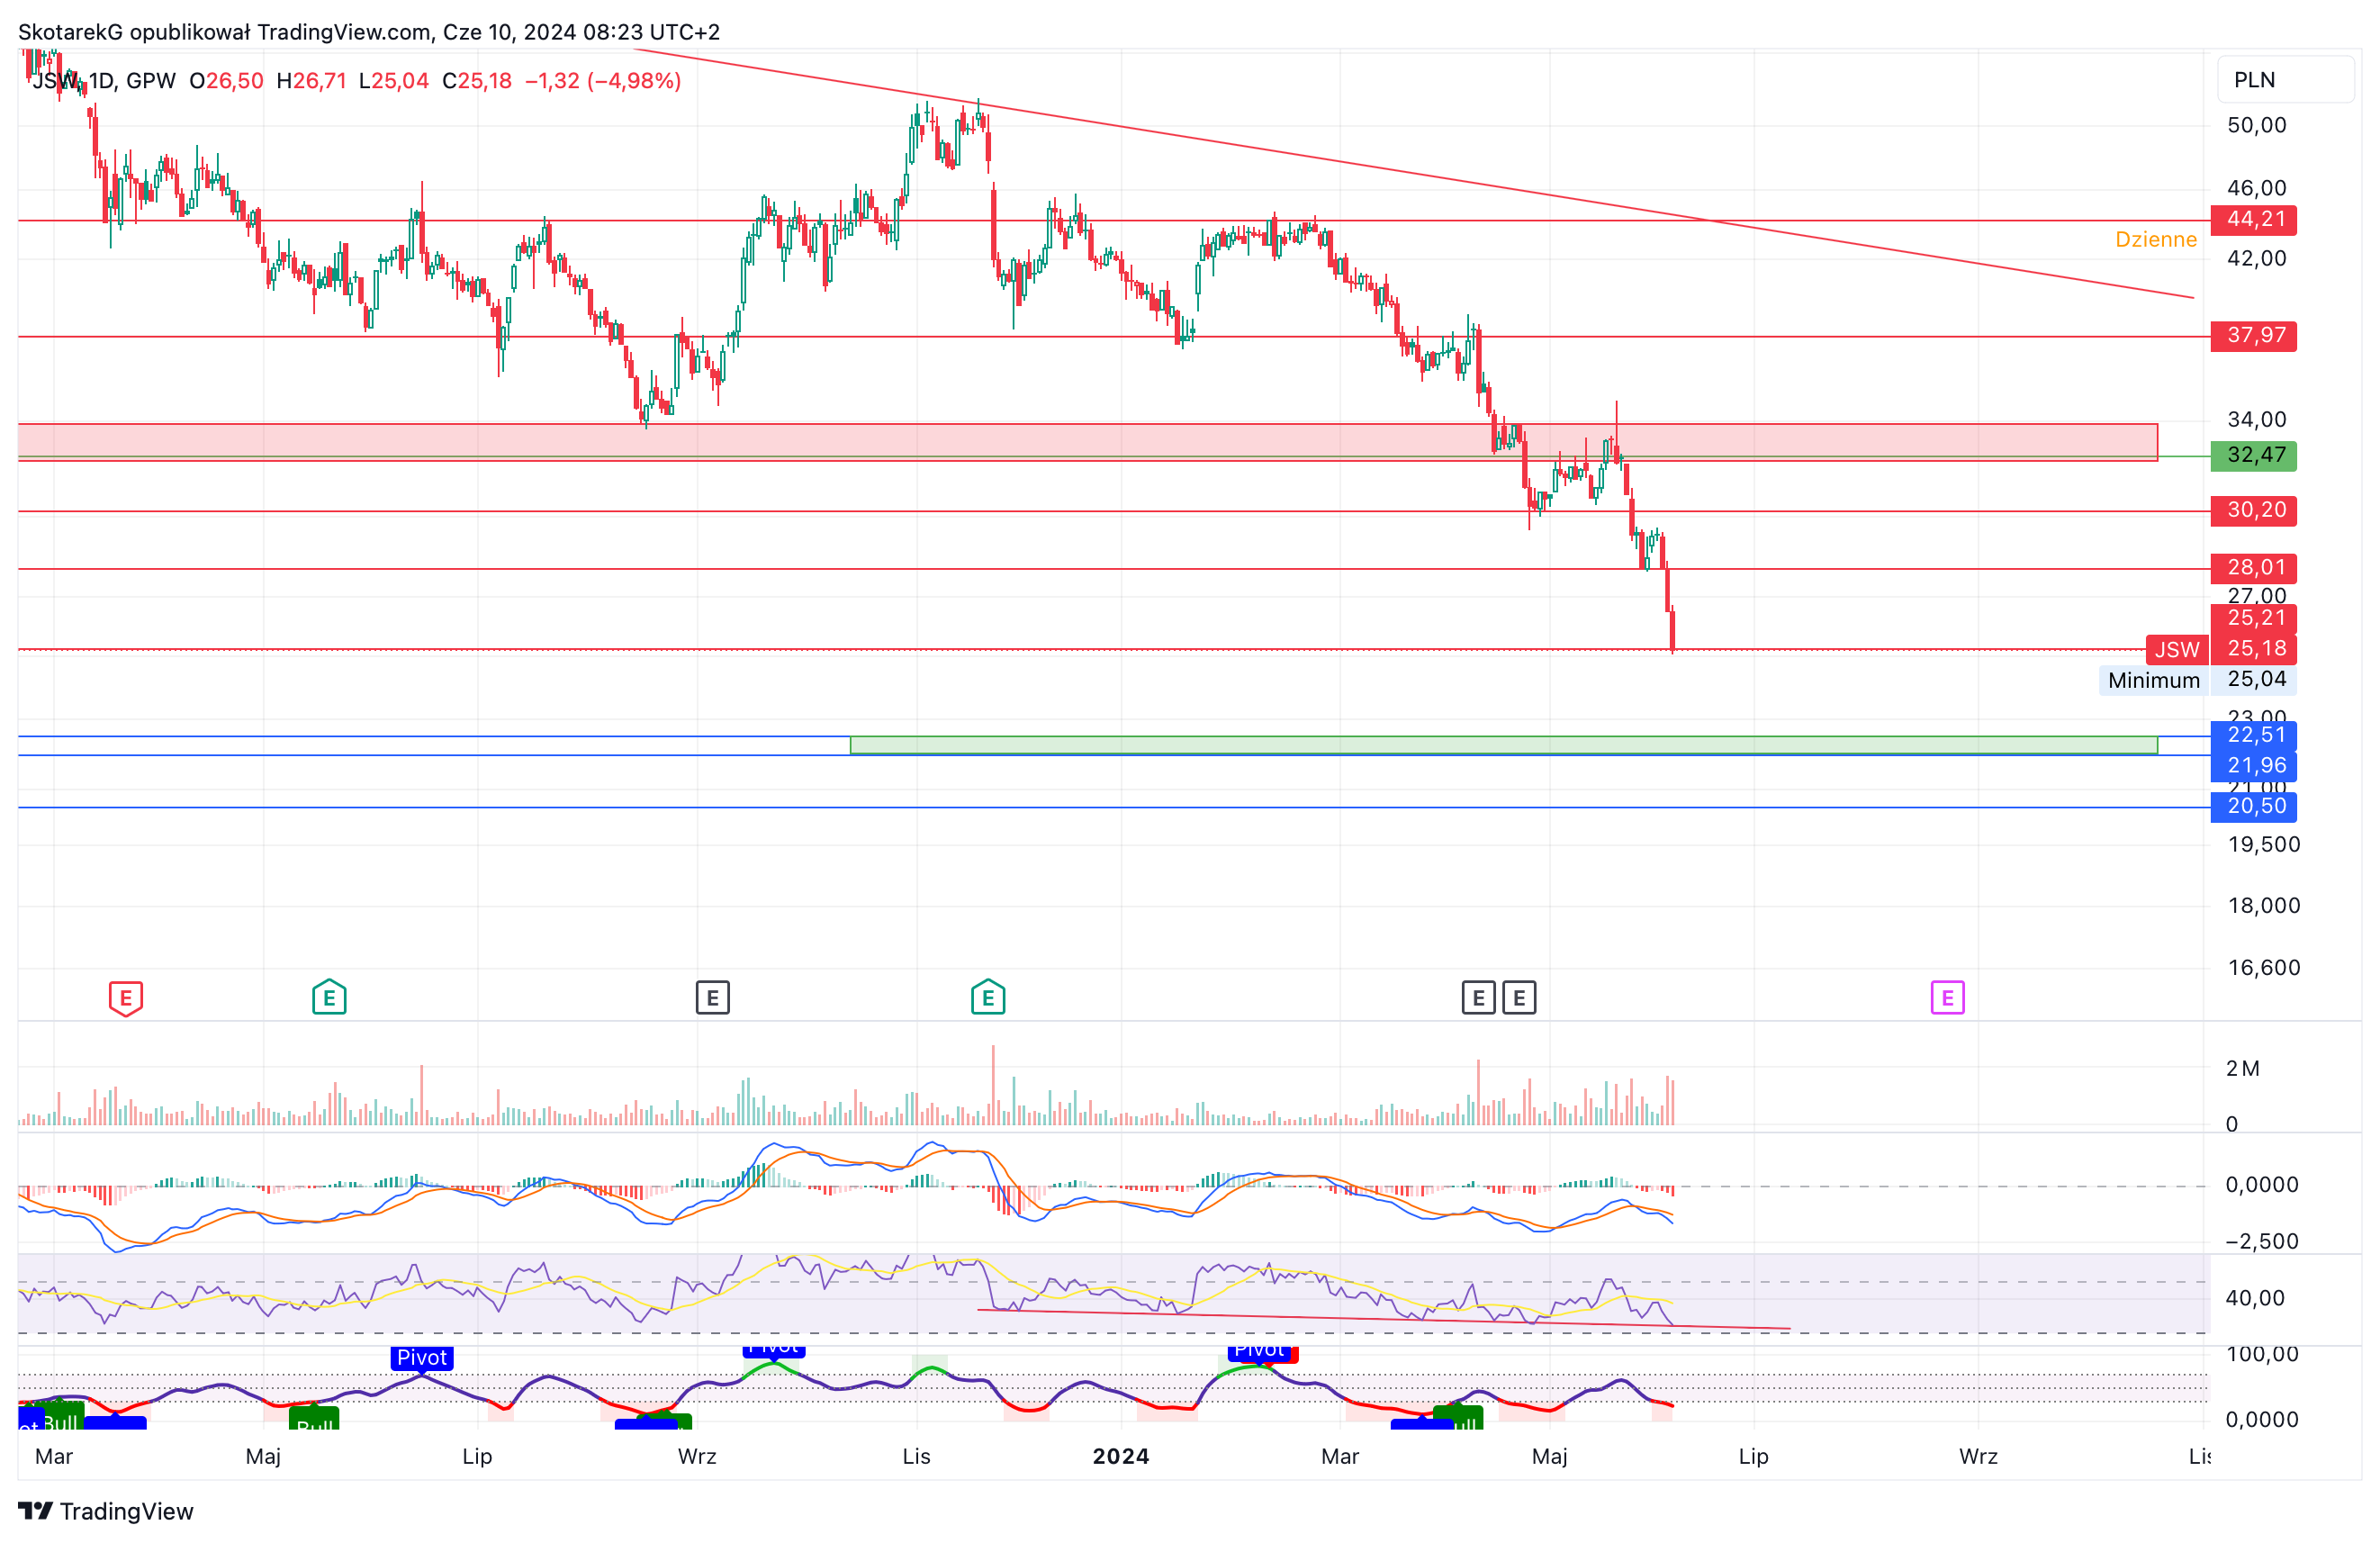The height and width of the screenshot is (1543, 2380).
Task: Click the dark earnings E marker near September
Action: [x=712, y=997]
